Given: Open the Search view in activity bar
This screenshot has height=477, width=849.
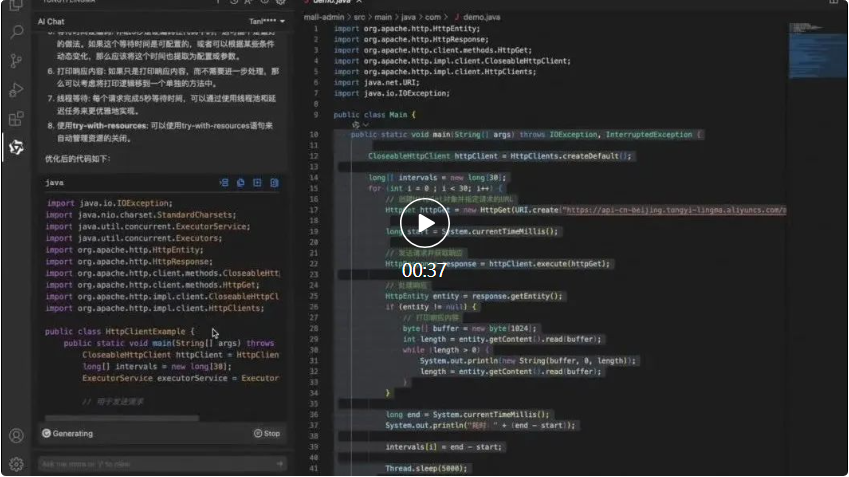Looking at the screenshot, I should coord(16,31).
